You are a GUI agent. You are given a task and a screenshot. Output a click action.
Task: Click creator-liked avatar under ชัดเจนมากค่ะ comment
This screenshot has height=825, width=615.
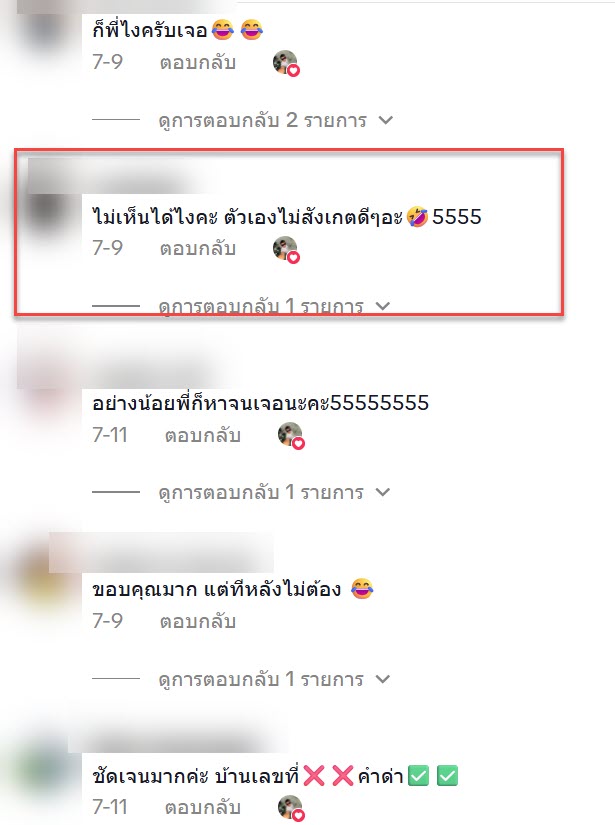pos(291,809)
